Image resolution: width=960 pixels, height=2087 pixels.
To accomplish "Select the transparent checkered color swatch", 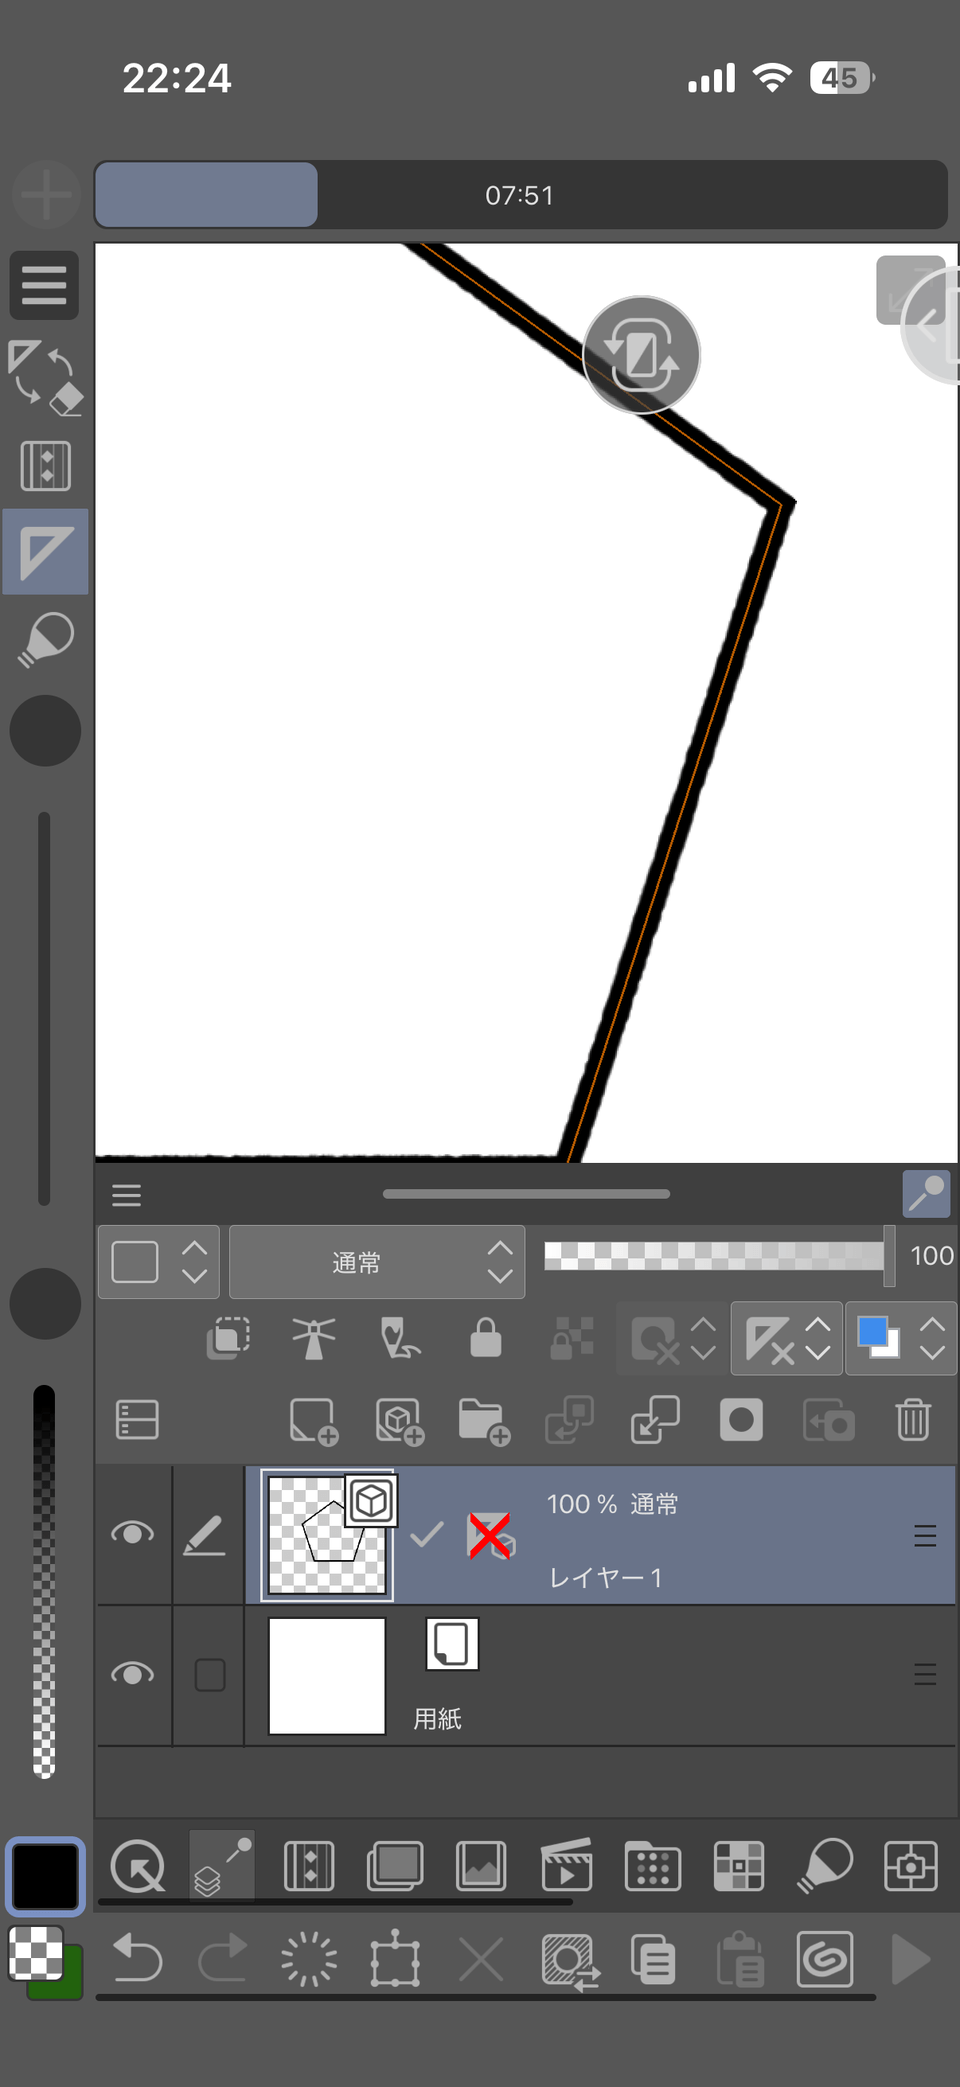I will (x=35, y=1953).
